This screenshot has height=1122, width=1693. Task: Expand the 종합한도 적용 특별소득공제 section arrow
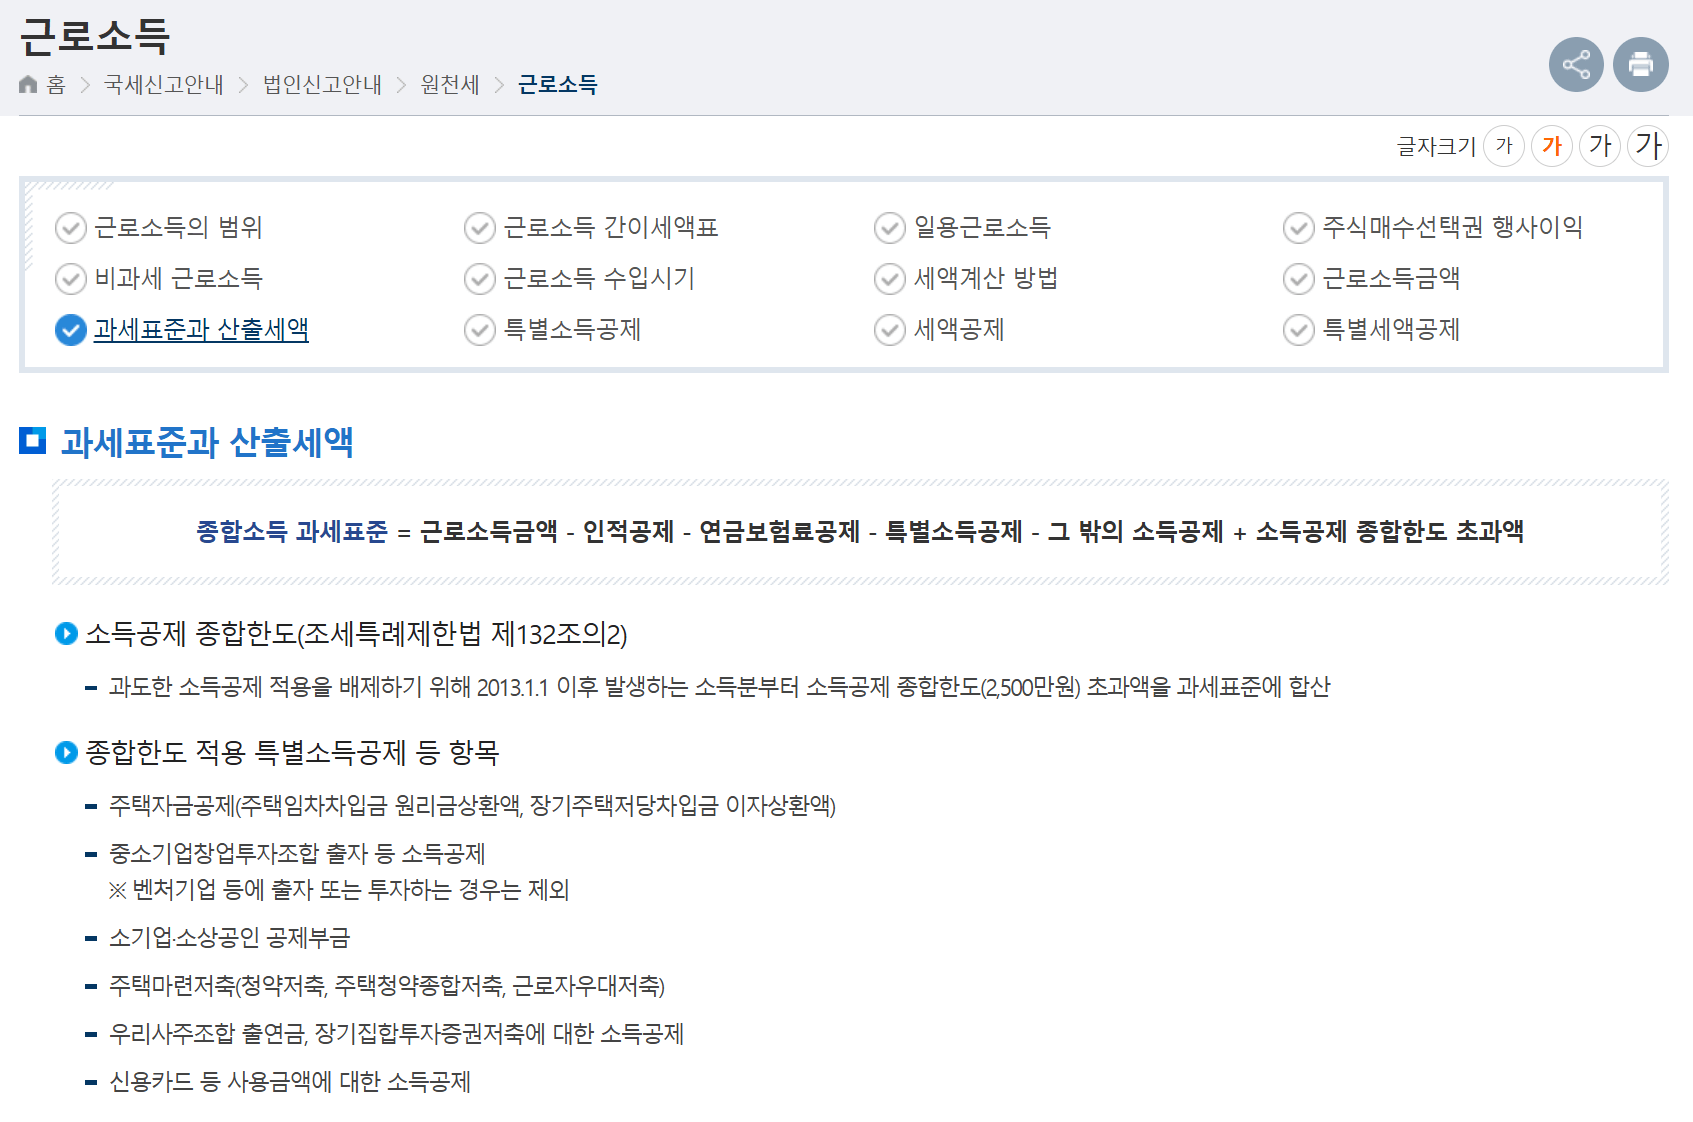[66, 753]
